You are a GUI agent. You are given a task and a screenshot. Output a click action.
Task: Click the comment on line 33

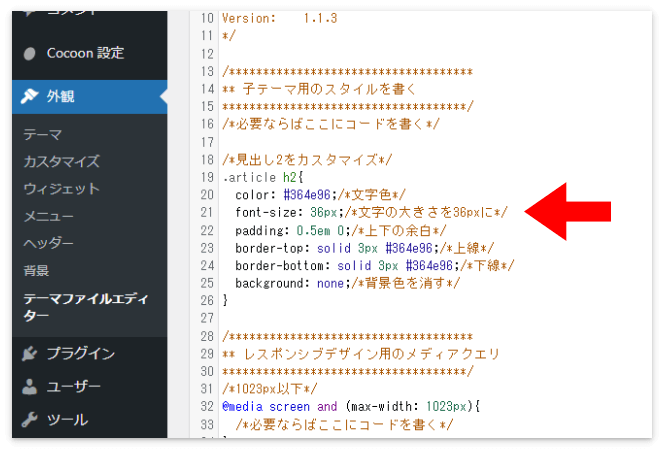click(x=344, y=424)
